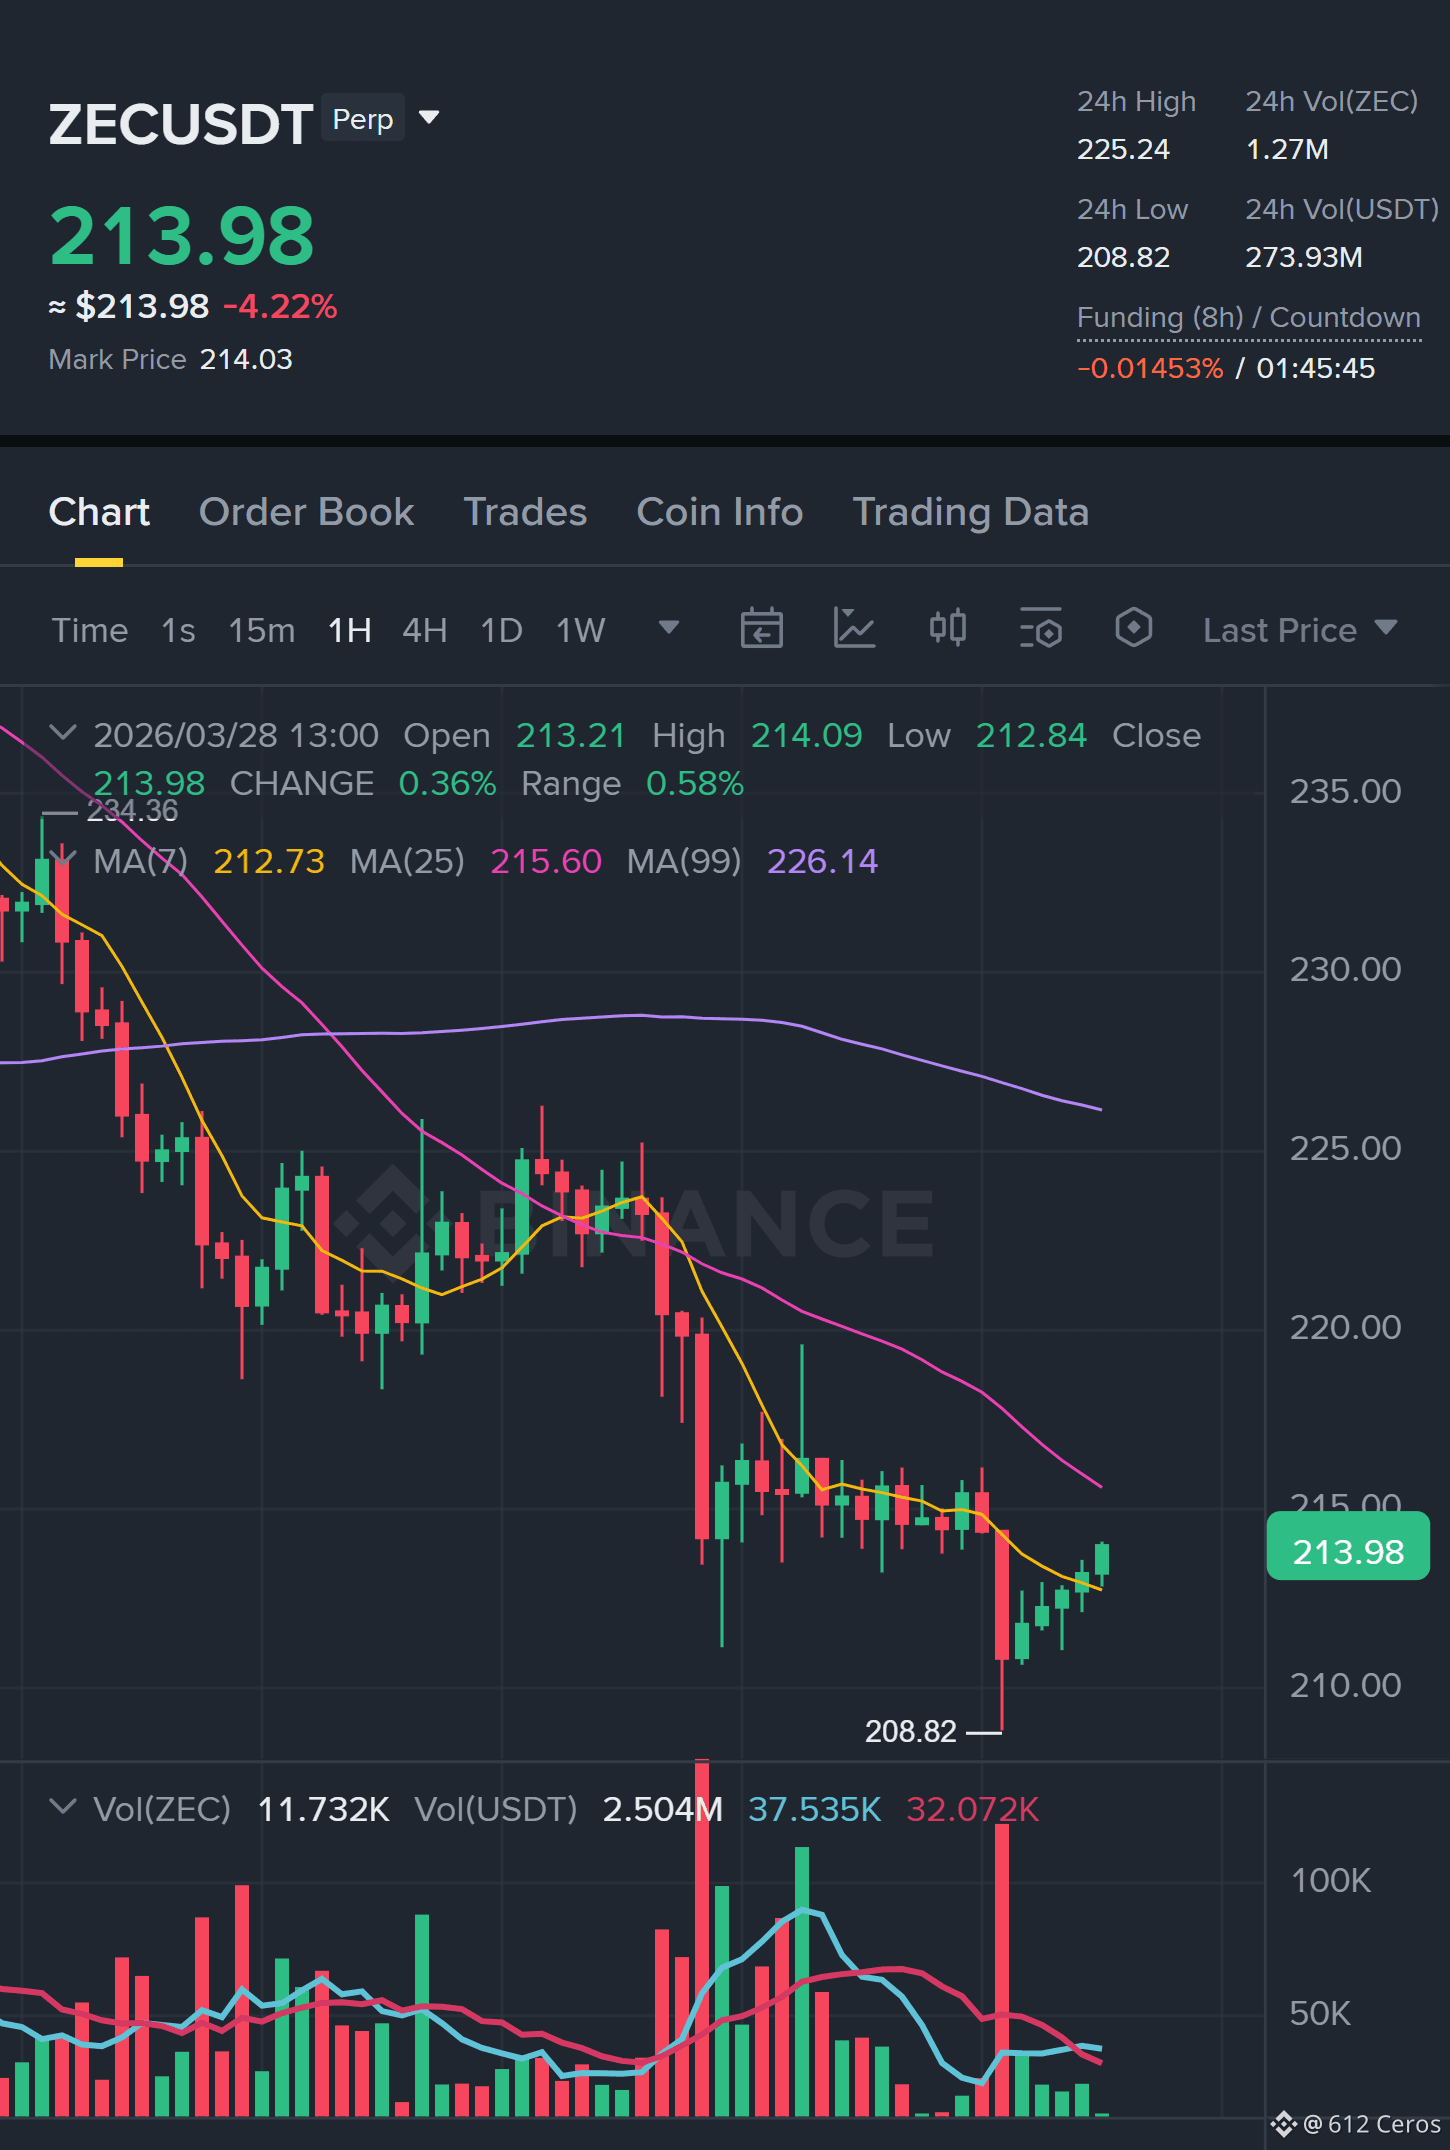Collapse the OHLC info row chevron
The image size is (1450, 2150).
[x=63, y=733]
